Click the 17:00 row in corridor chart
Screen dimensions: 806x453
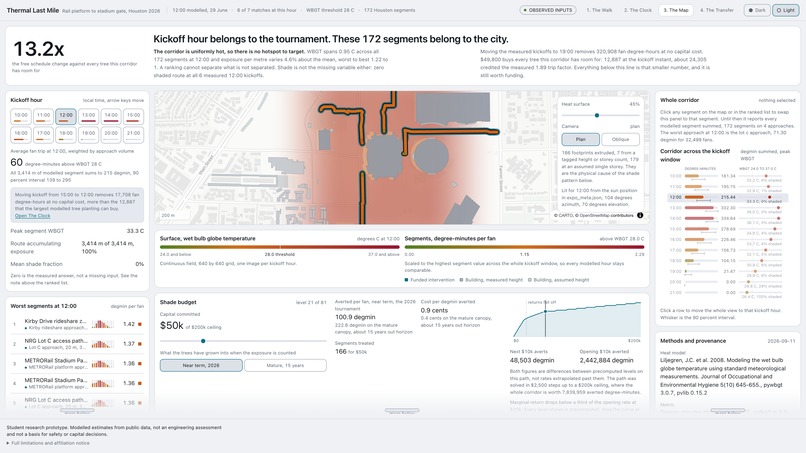click(x=727, y=250)
